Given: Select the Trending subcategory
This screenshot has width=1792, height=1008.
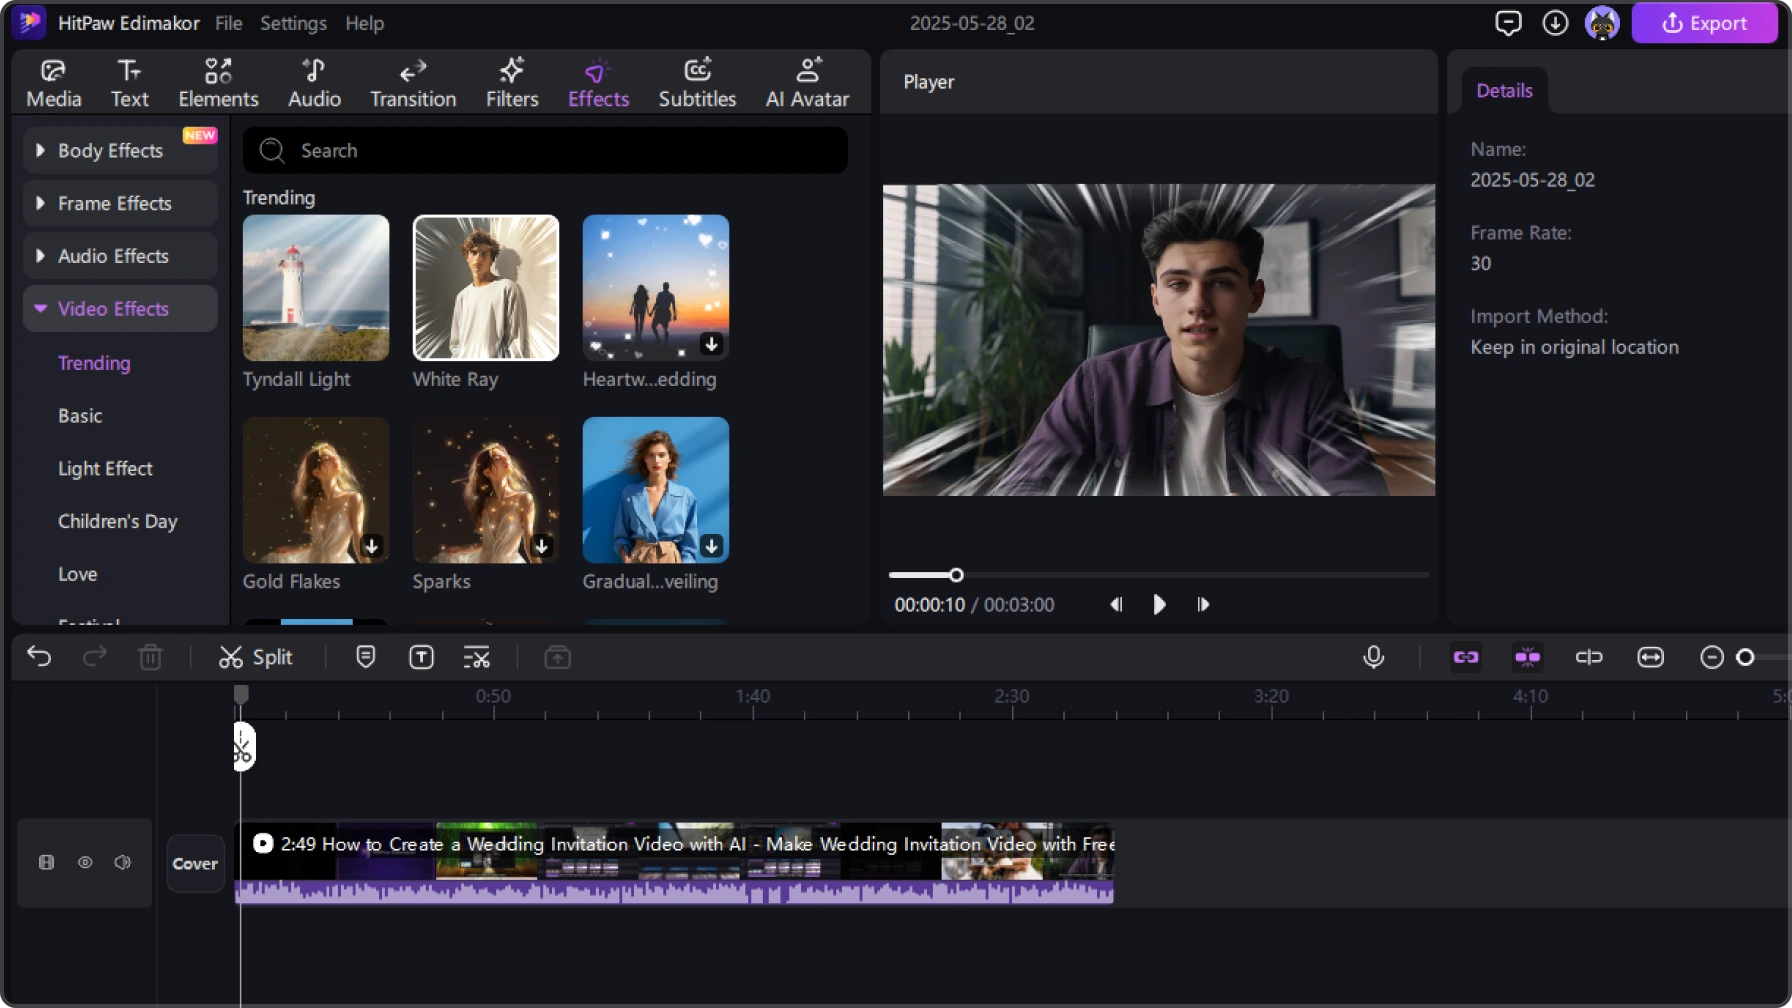Looking at the screenshot, I should [94, 363].
